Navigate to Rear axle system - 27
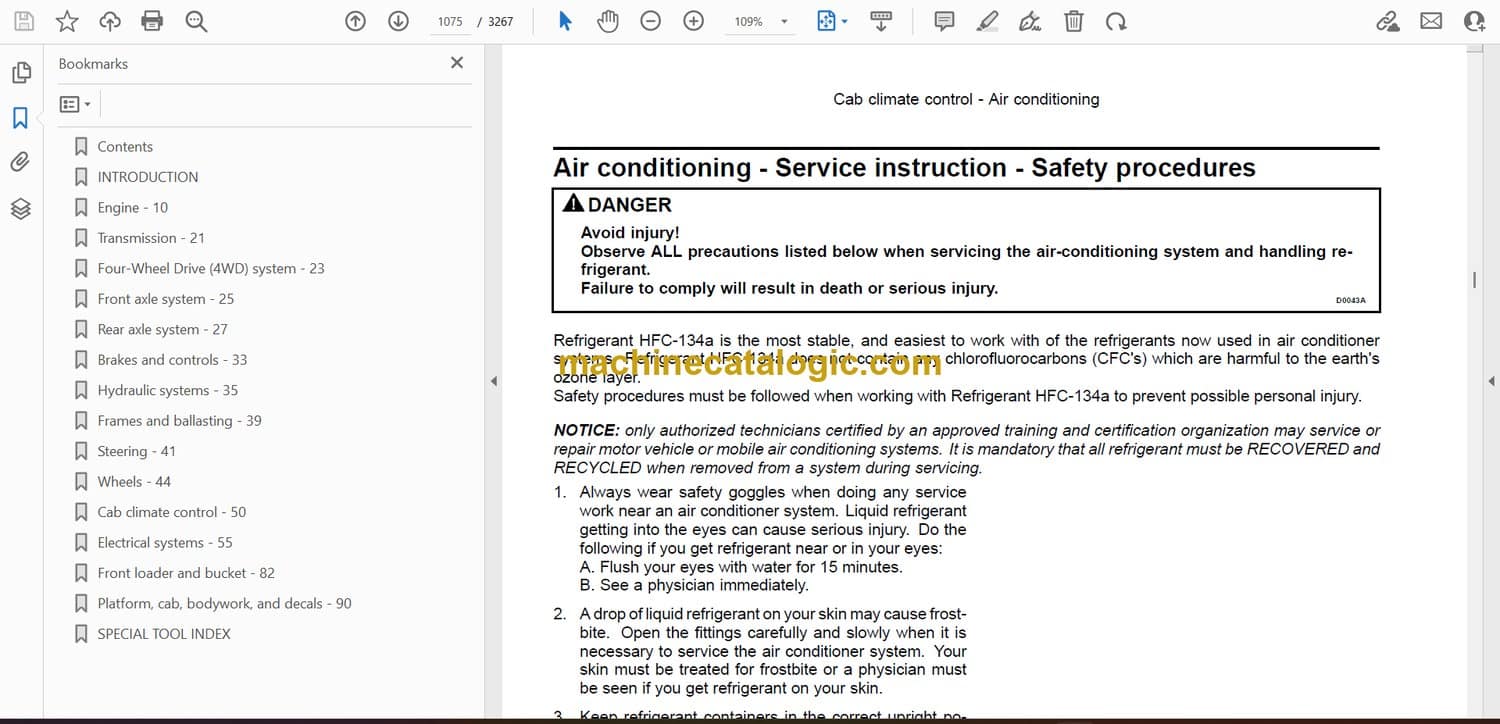Viewport: 1500px width, 724px height. 163,329
